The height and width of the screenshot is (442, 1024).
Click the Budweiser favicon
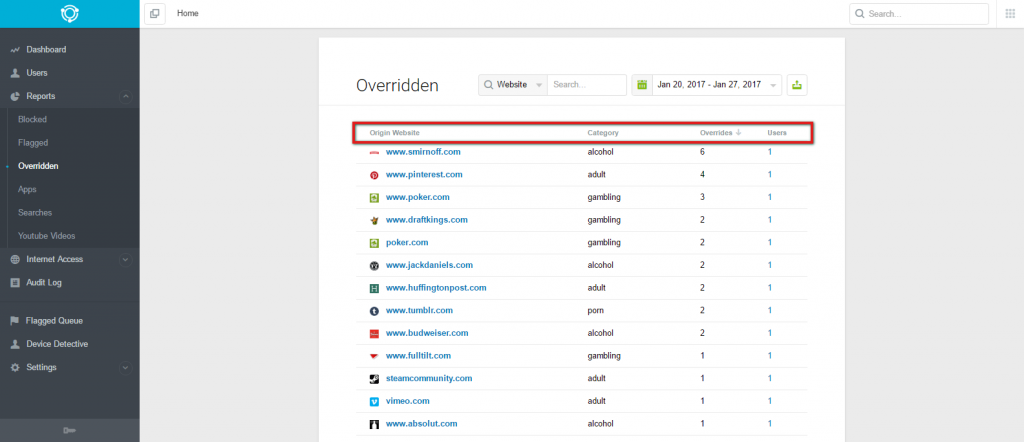375,334
